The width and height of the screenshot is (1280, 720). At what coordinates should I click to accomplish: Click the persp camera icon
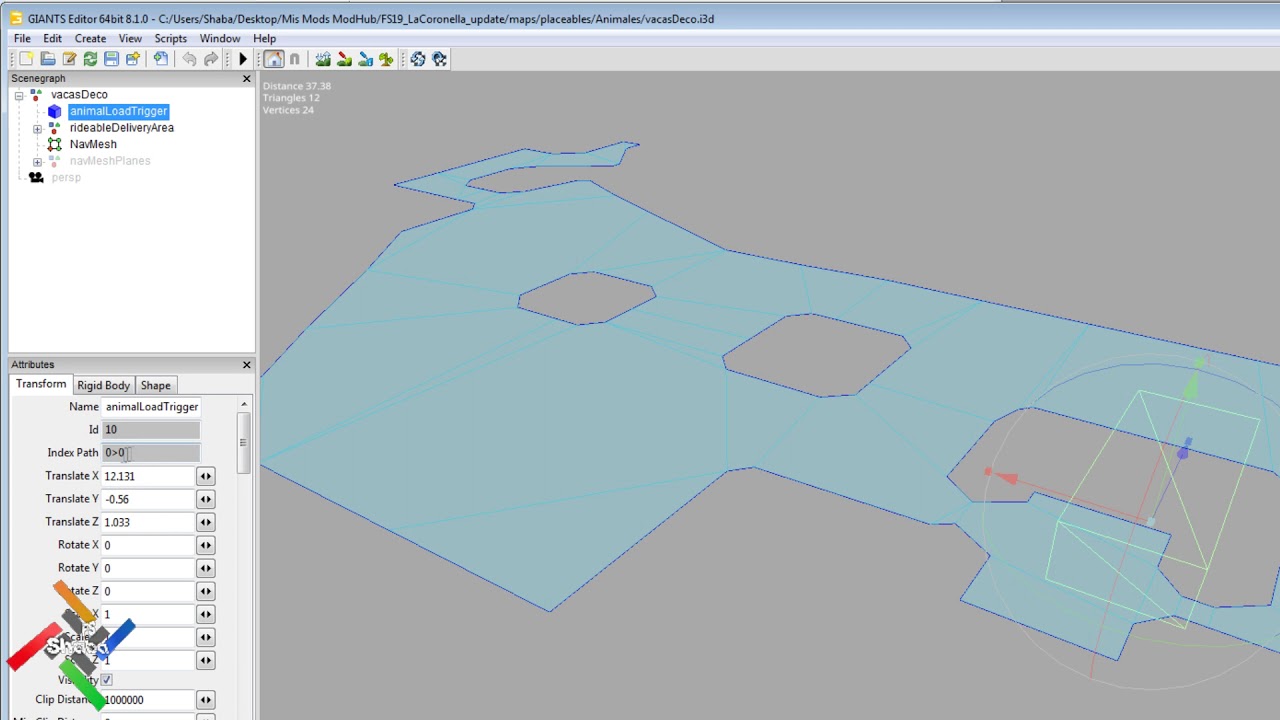36,177
